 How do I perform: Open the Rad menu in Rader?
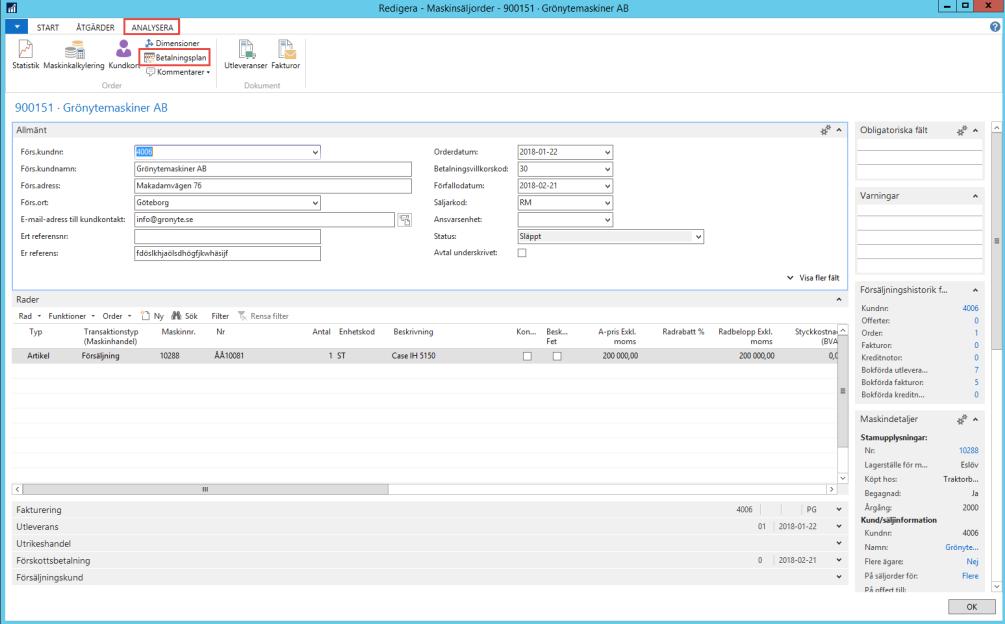29,316
